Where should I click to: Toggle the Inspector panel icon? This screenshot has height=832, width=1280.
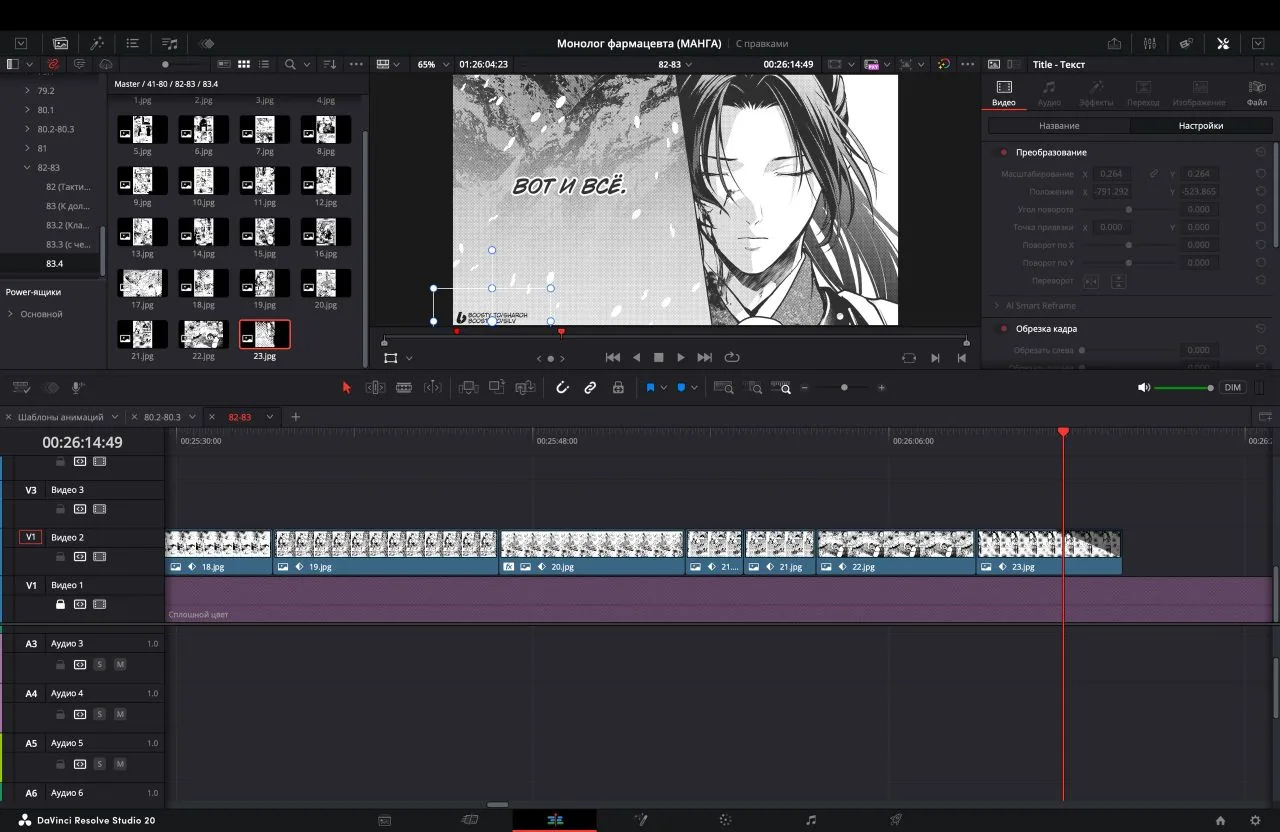pyautogui.click(x=1222, y=44)
